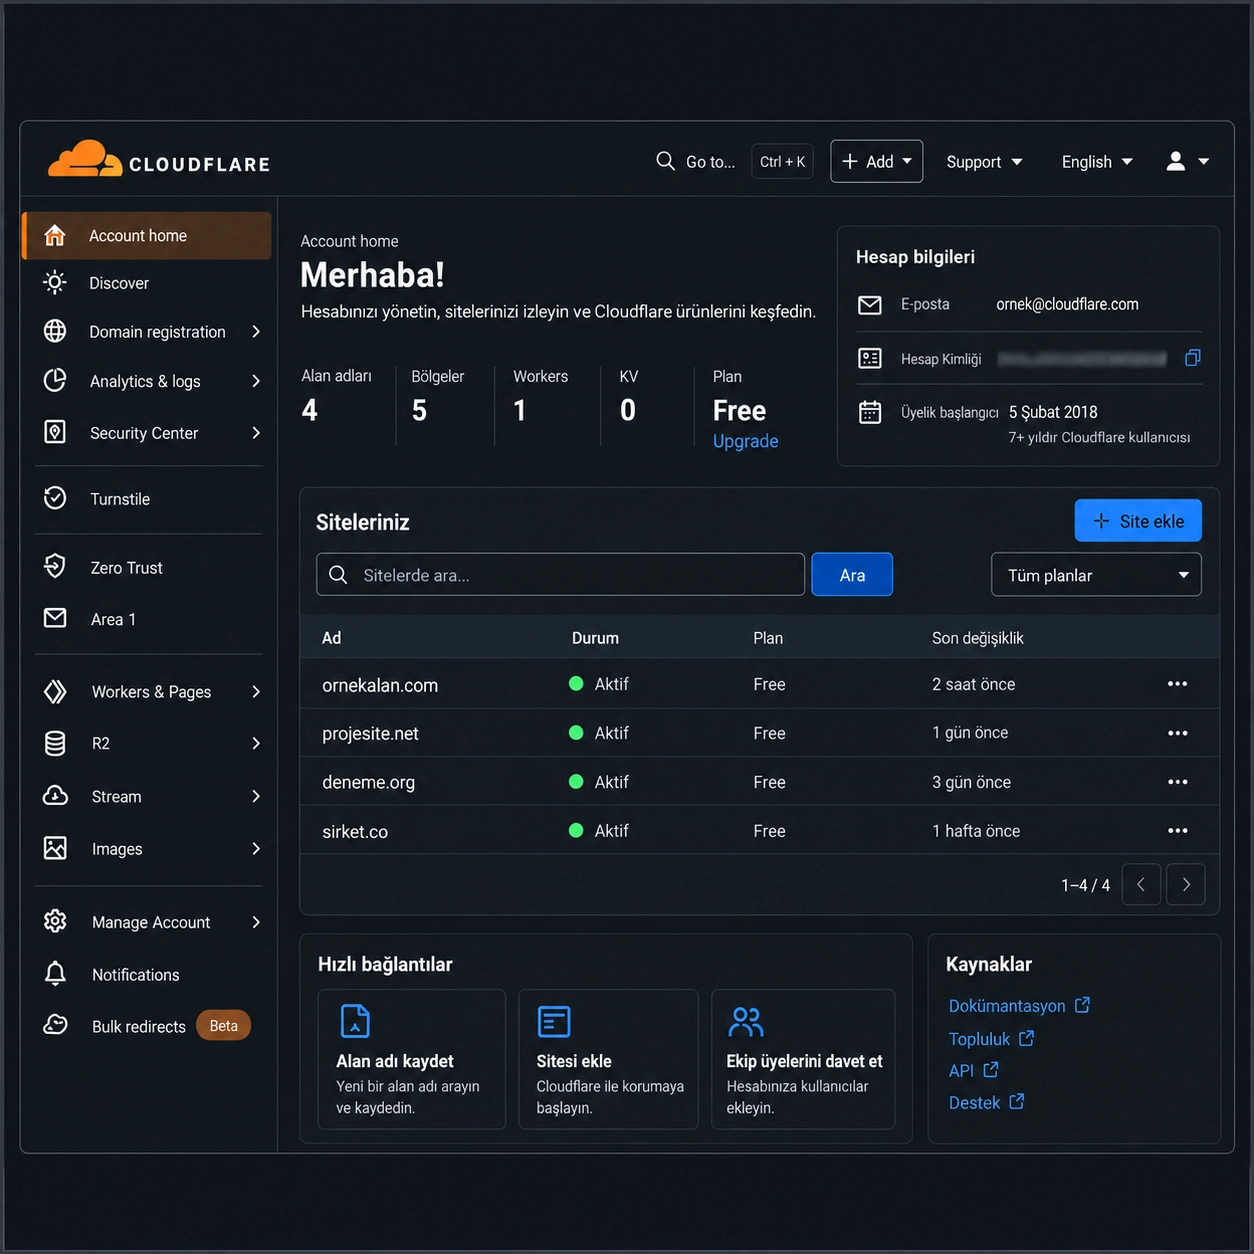Open the Support dropdown
Screen dimensions: 1254x1254
(x=984, y=162)
